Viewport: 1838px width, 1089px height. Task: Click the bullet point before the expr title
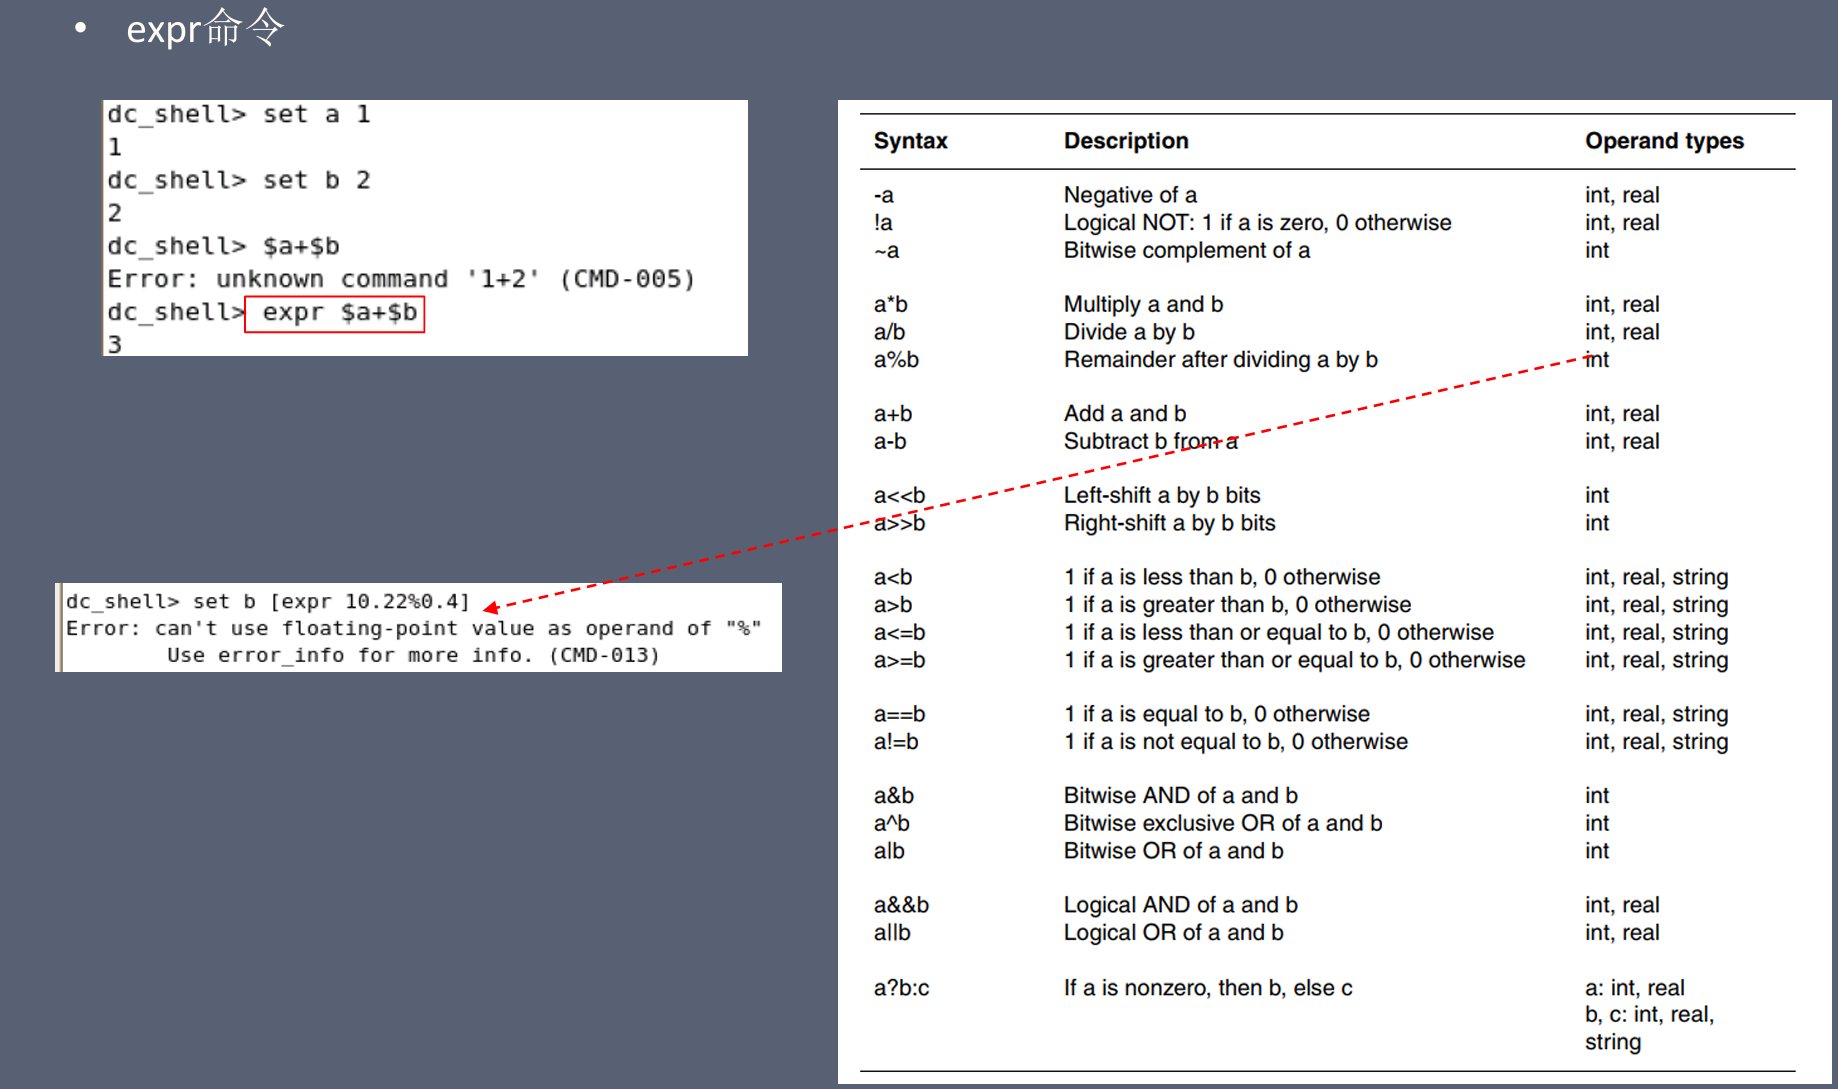pyautogui.click(x=80, y=28)
